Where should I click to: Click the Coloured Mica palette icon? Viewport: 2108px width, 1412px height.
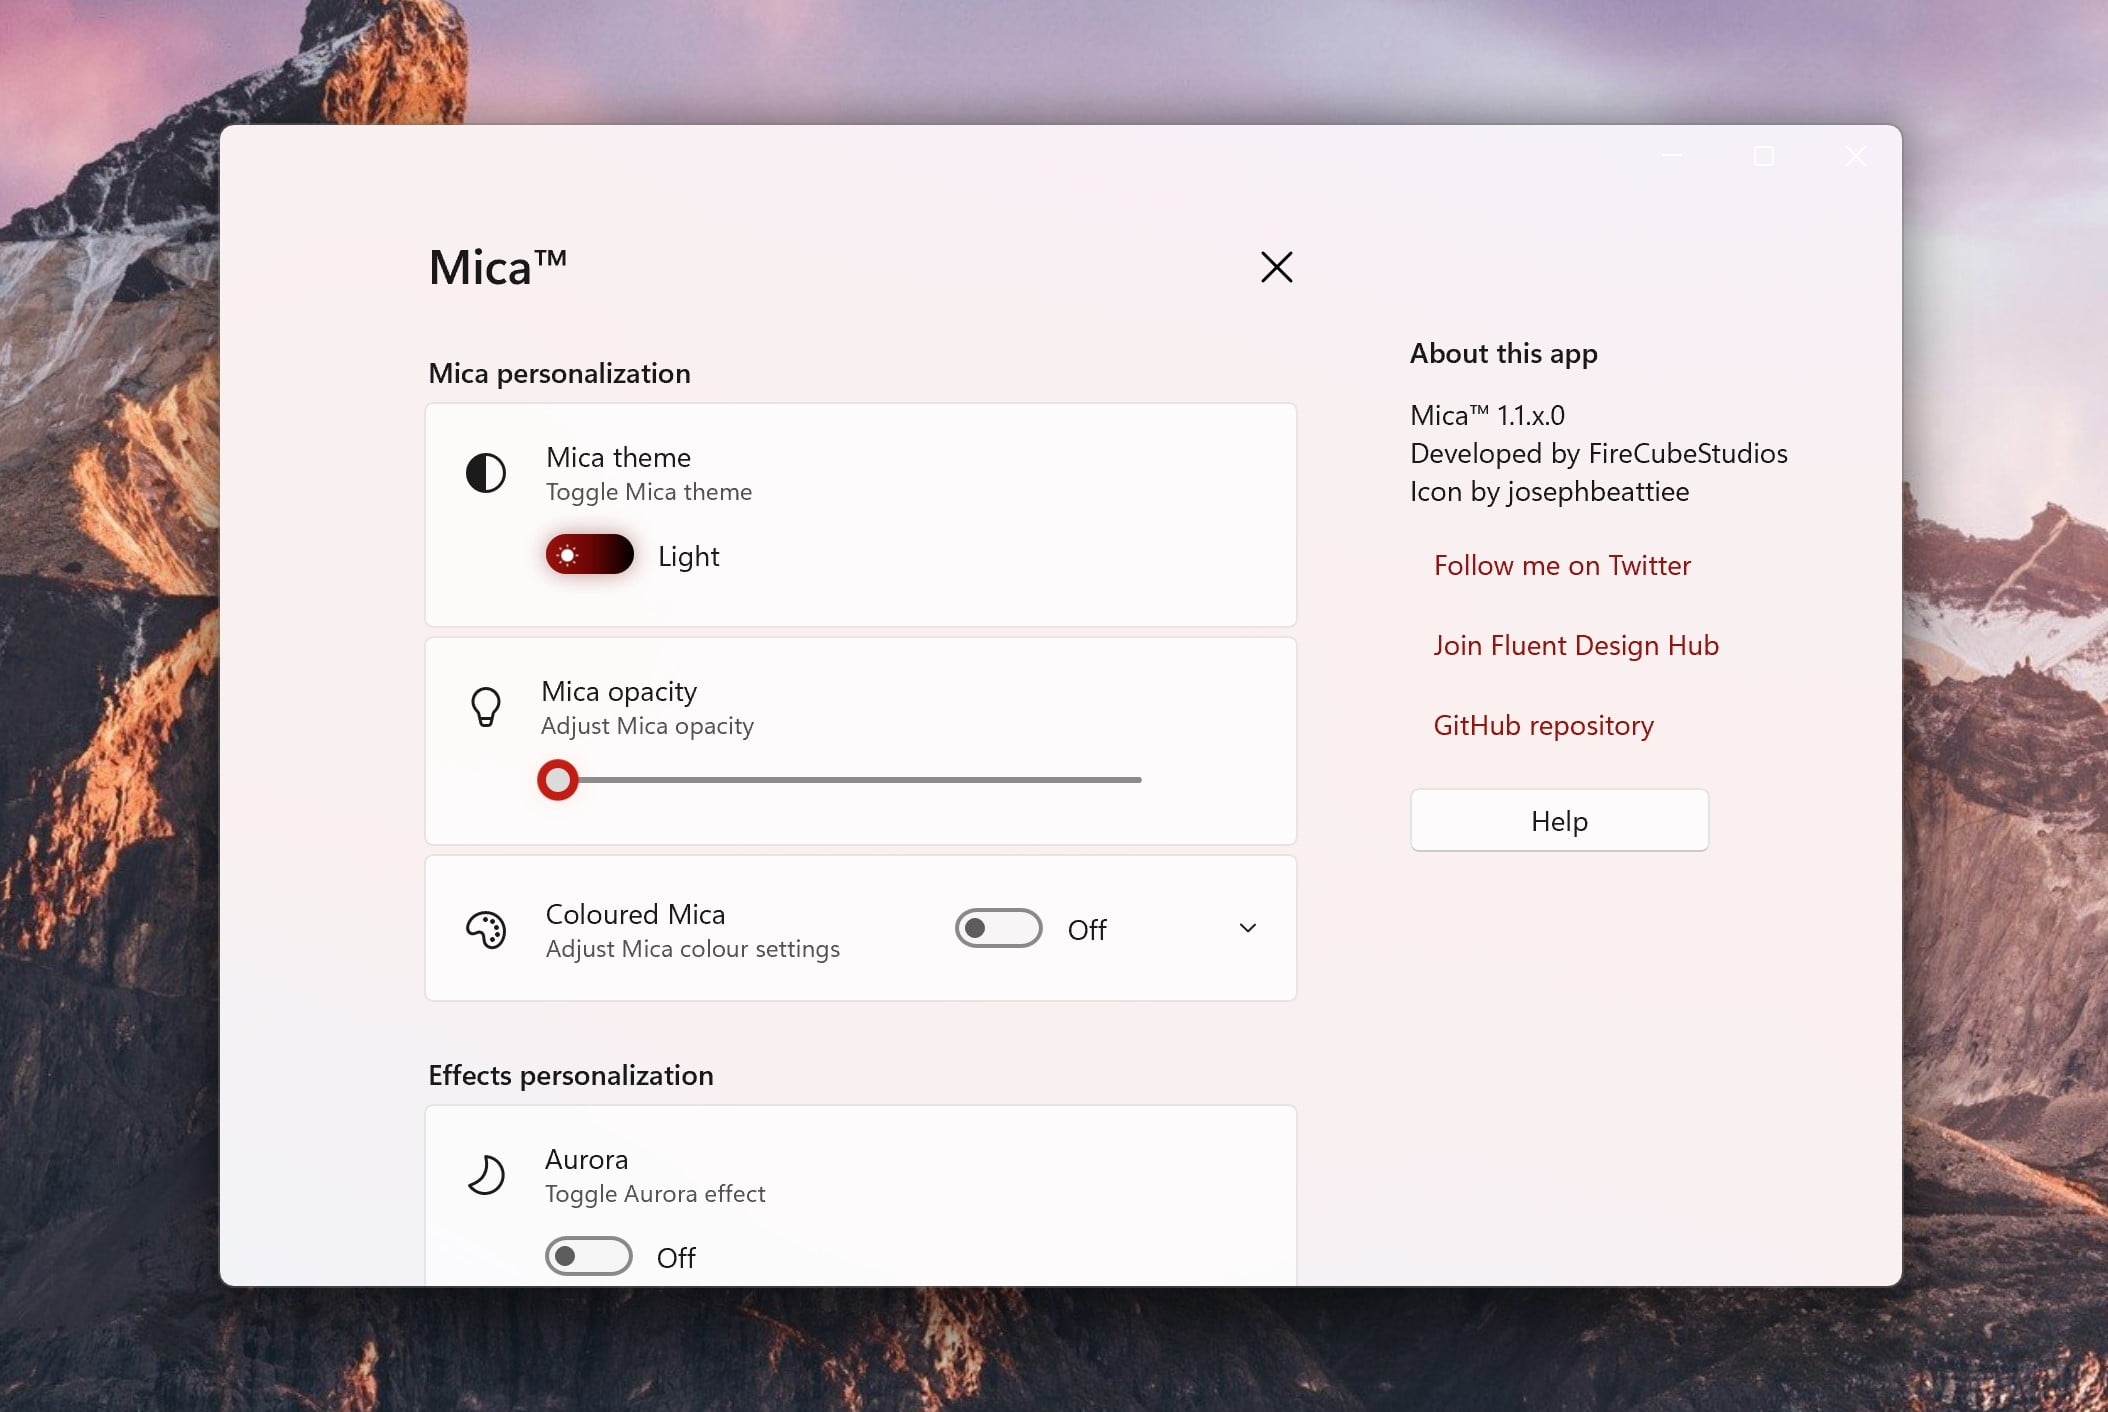click(486, 930)
